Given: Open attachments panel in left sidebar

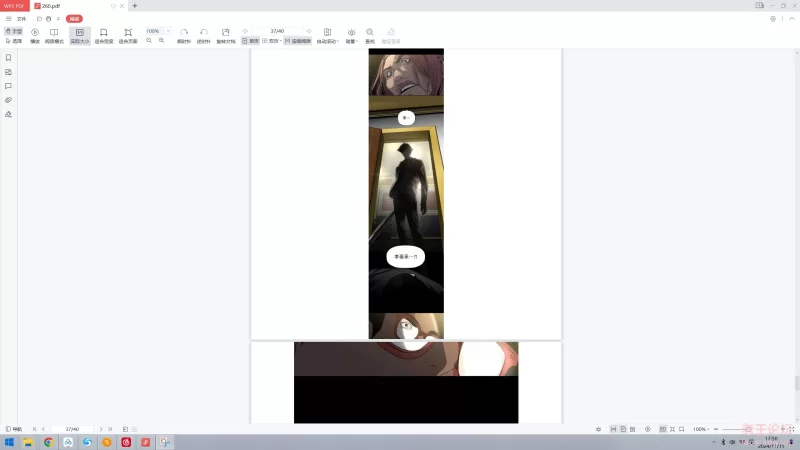Looking at the screenshot, I should (8, 100).
